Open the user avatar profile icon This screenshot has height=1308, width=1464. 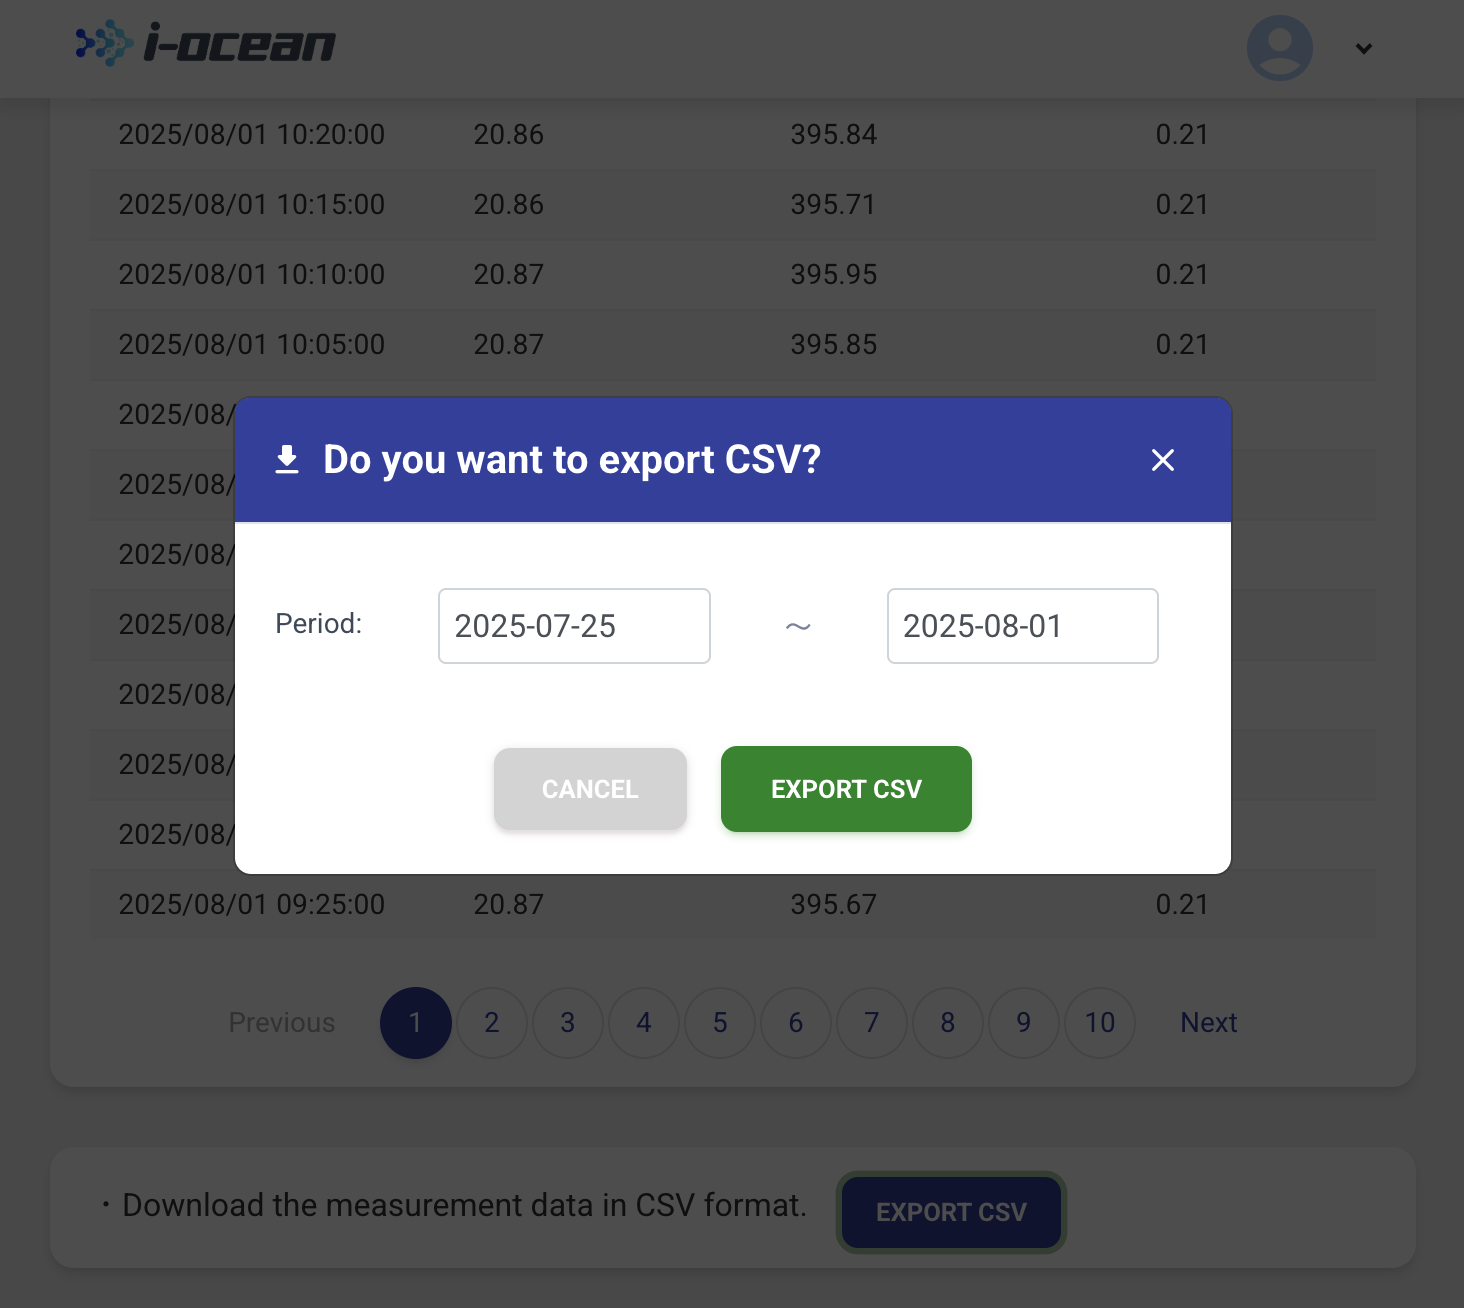tap(1279, 48)
